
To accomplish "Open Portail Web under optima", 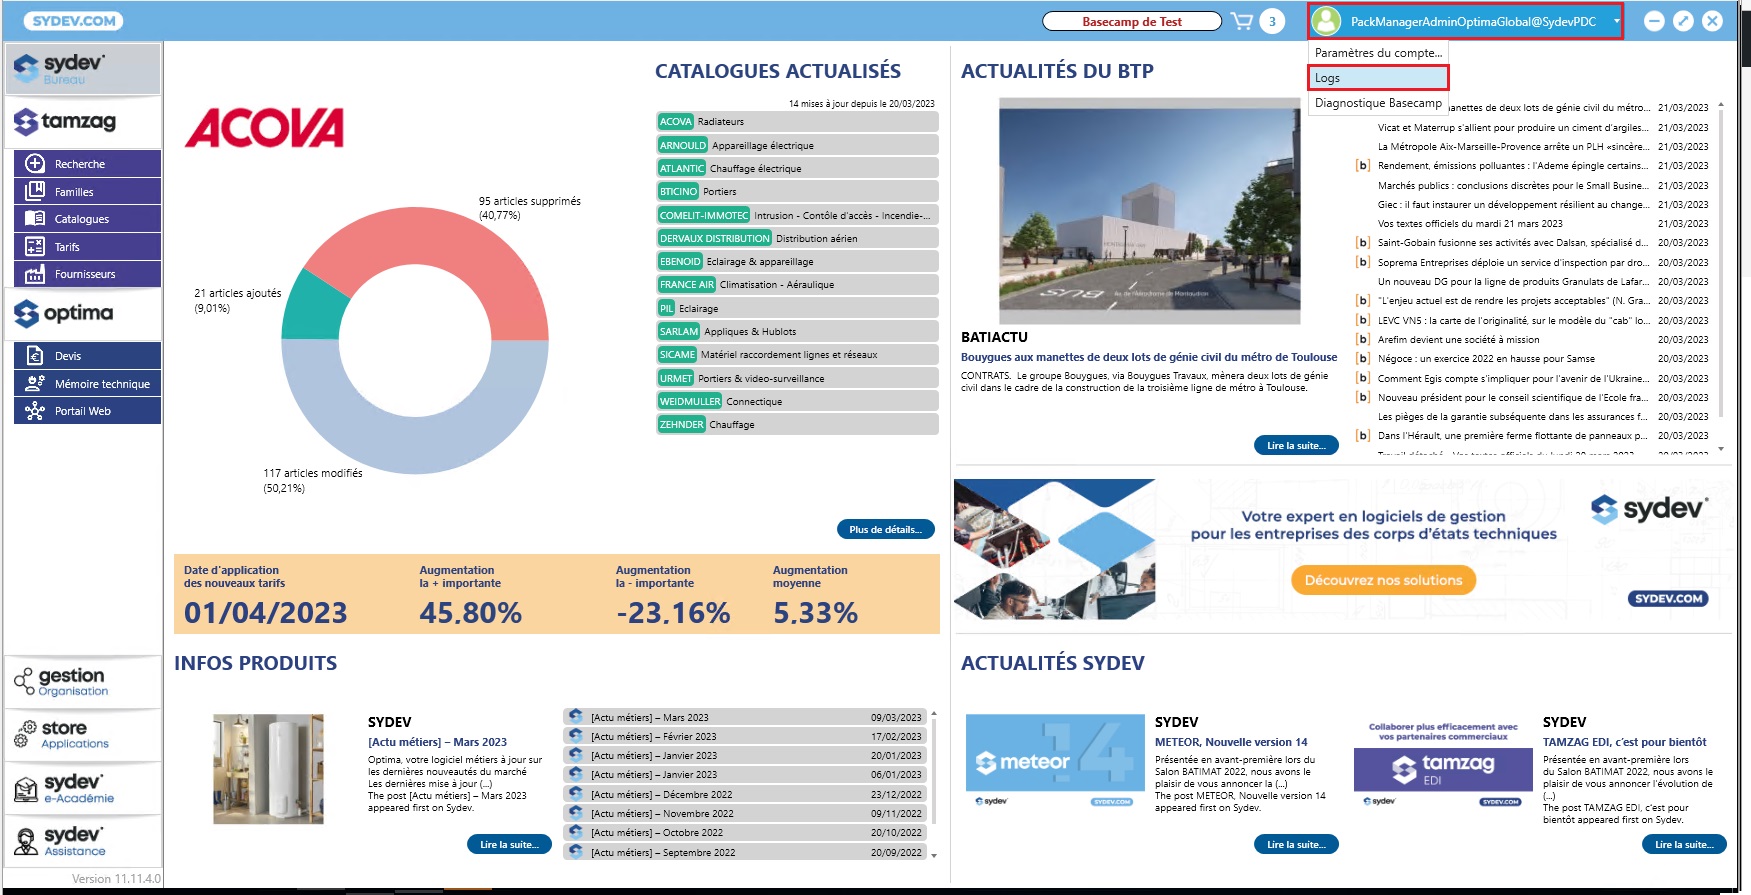I will (87, 411).
